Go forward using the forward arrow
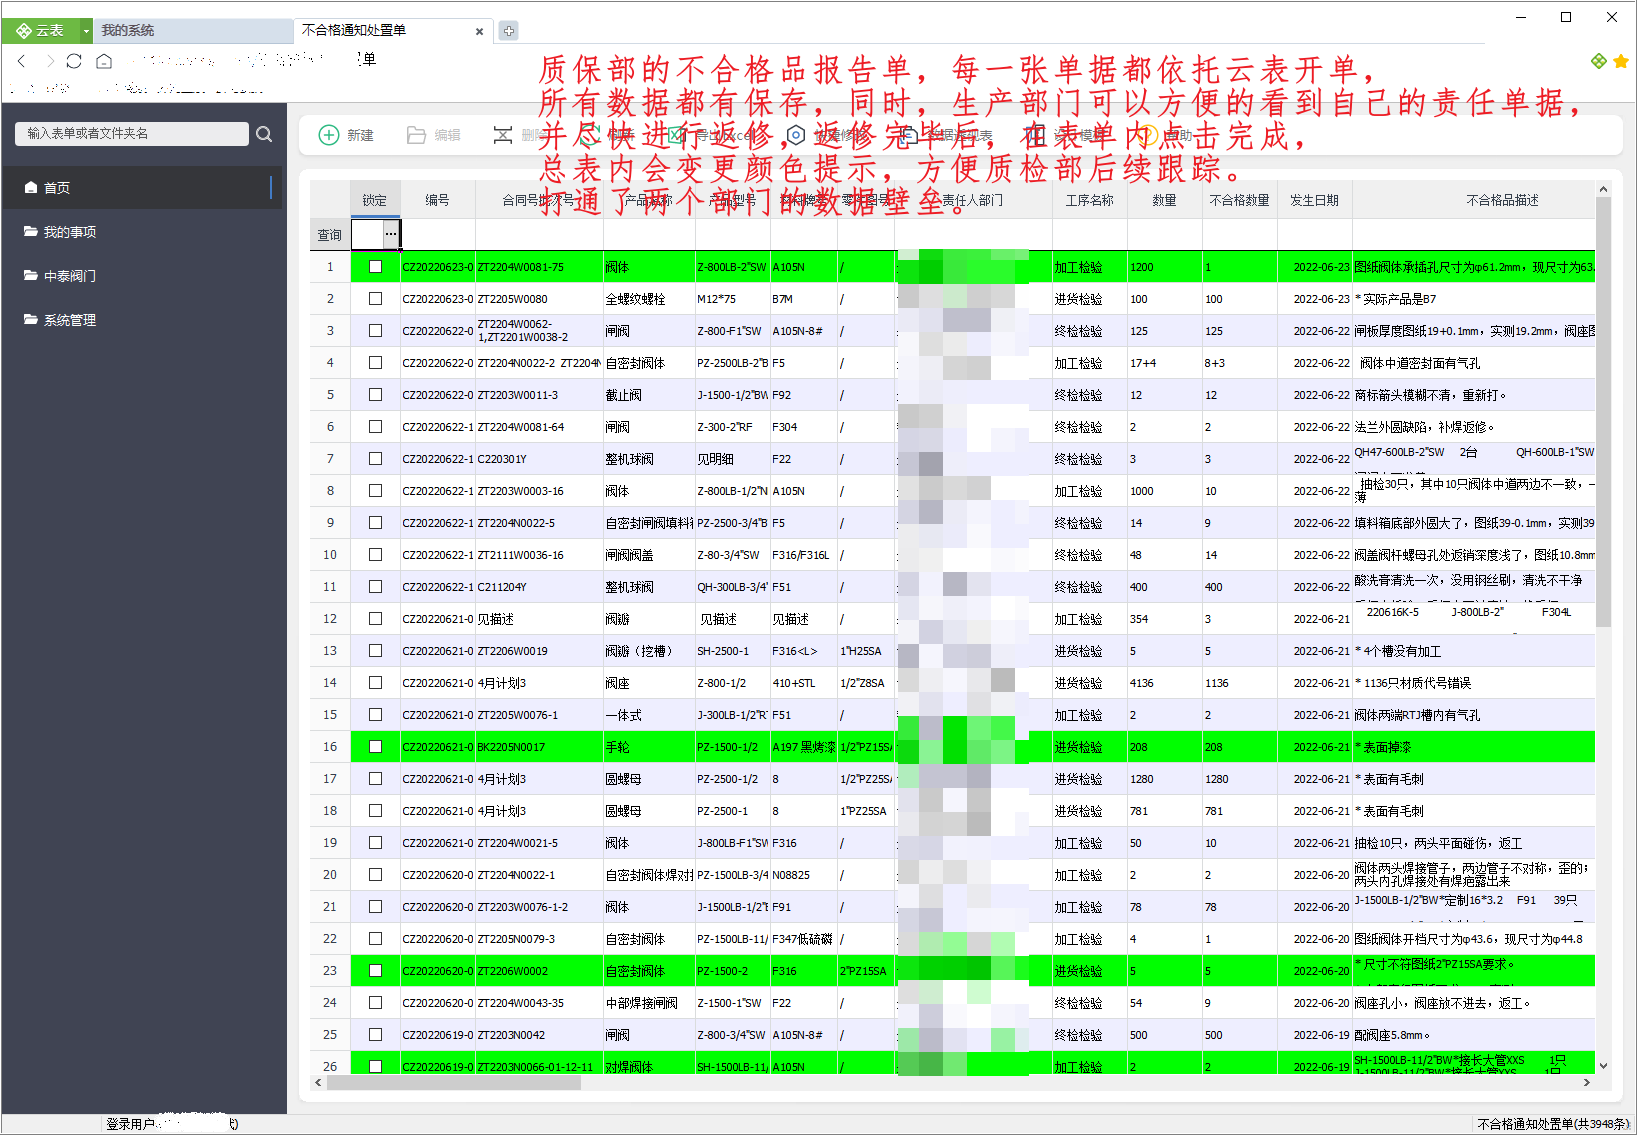The height and width of the screenshot is (1135, 1637). (49, 61)
